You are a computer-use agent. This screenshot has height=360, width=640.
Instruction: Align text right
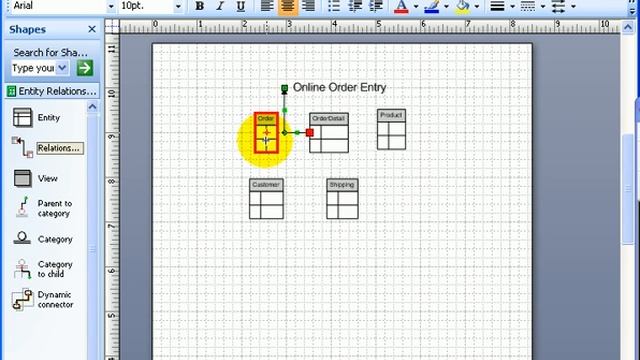[x=309, y=6]
